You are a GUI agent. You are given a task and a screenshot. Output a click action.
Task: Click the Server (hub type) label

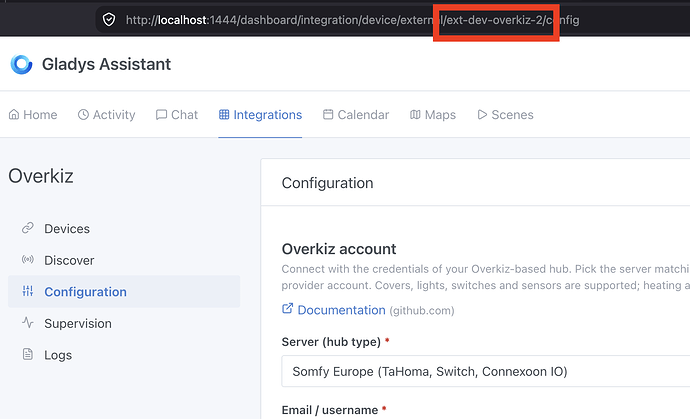(331, 342)
